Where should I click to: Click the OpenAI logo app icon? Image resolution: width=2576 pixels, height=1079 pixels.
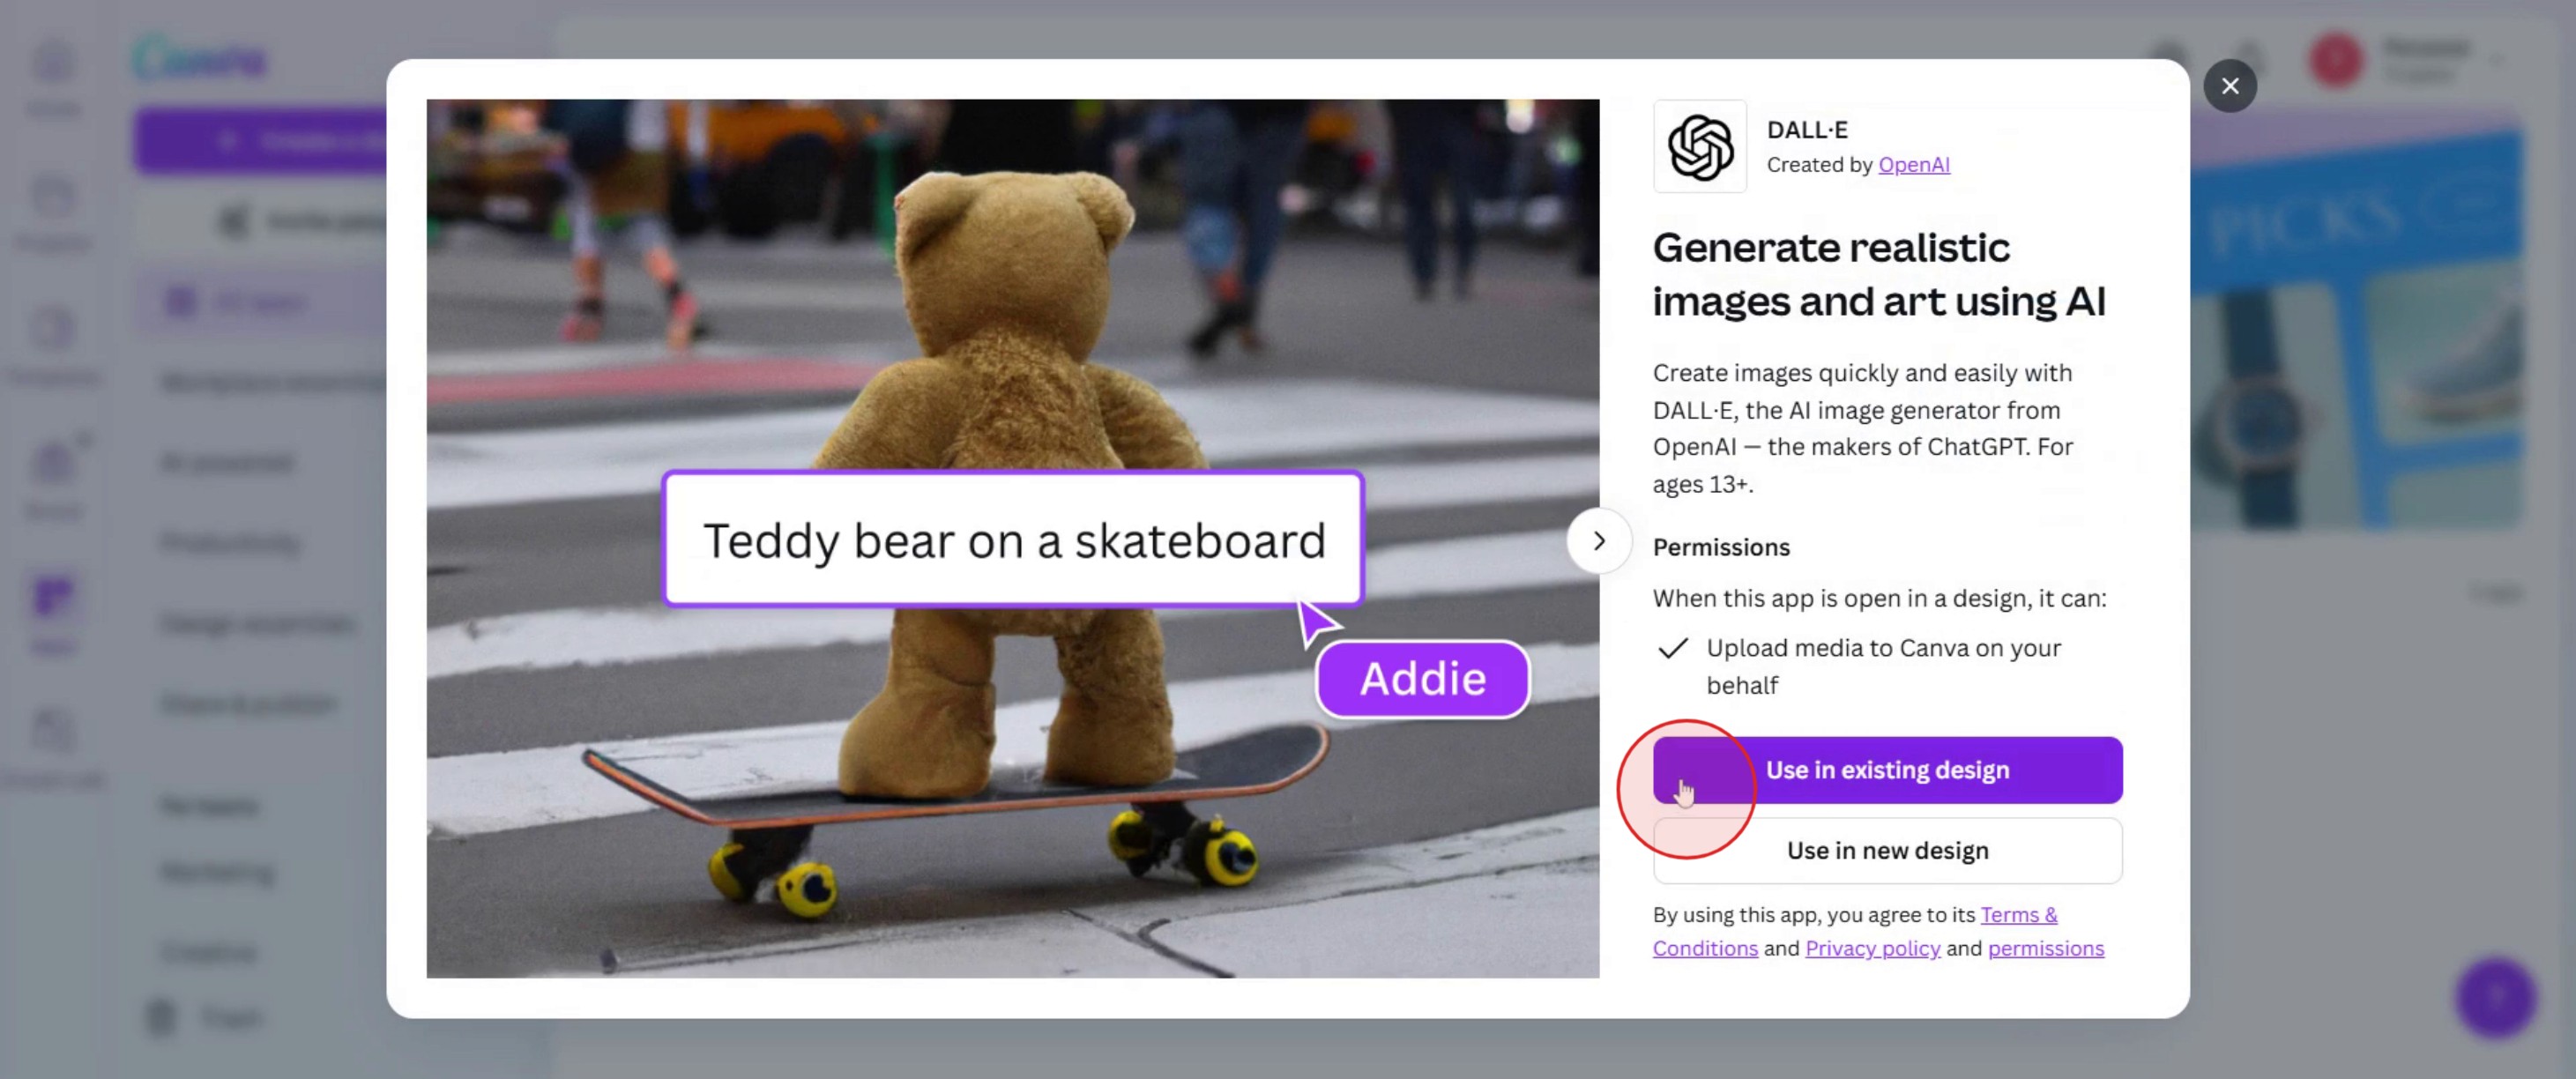coord(1700,146)
